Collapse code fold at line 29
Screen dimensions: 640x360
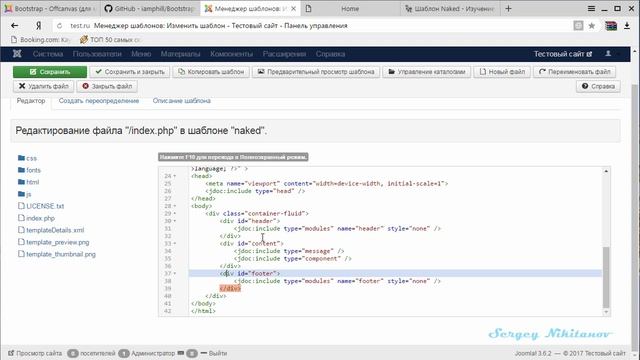[175, 213]
